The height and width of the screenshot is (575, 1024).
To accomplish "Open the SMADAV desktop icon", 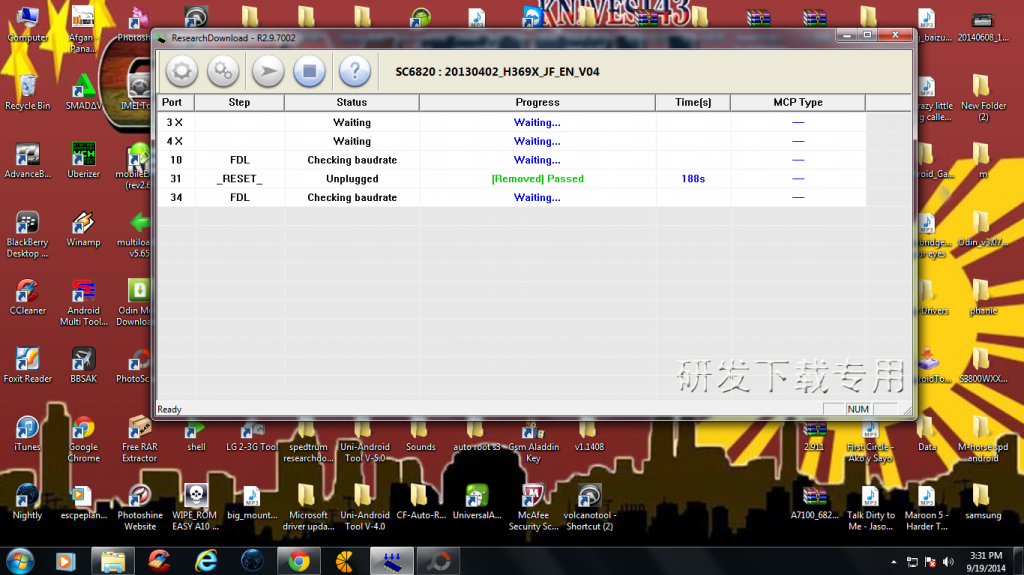I will 84,92.
